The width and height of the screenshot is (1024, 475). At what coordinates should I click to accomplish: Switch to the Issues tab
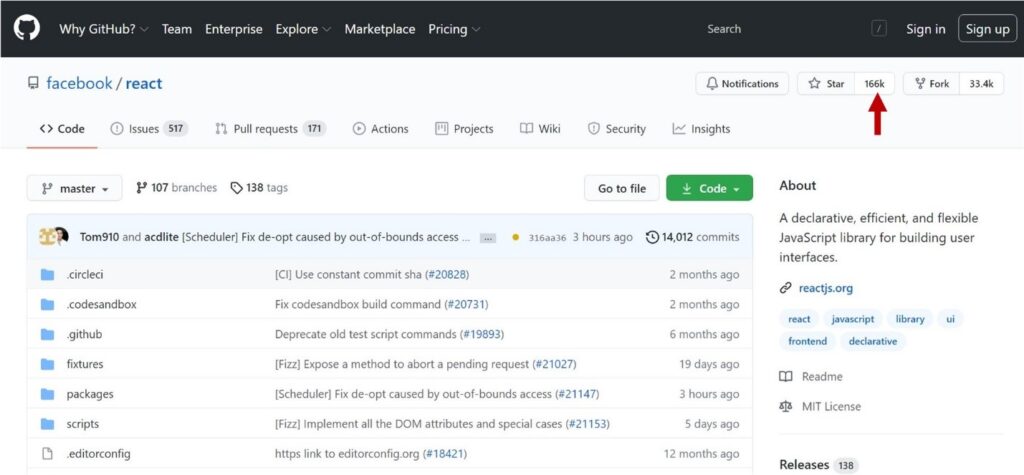point(149,129)
